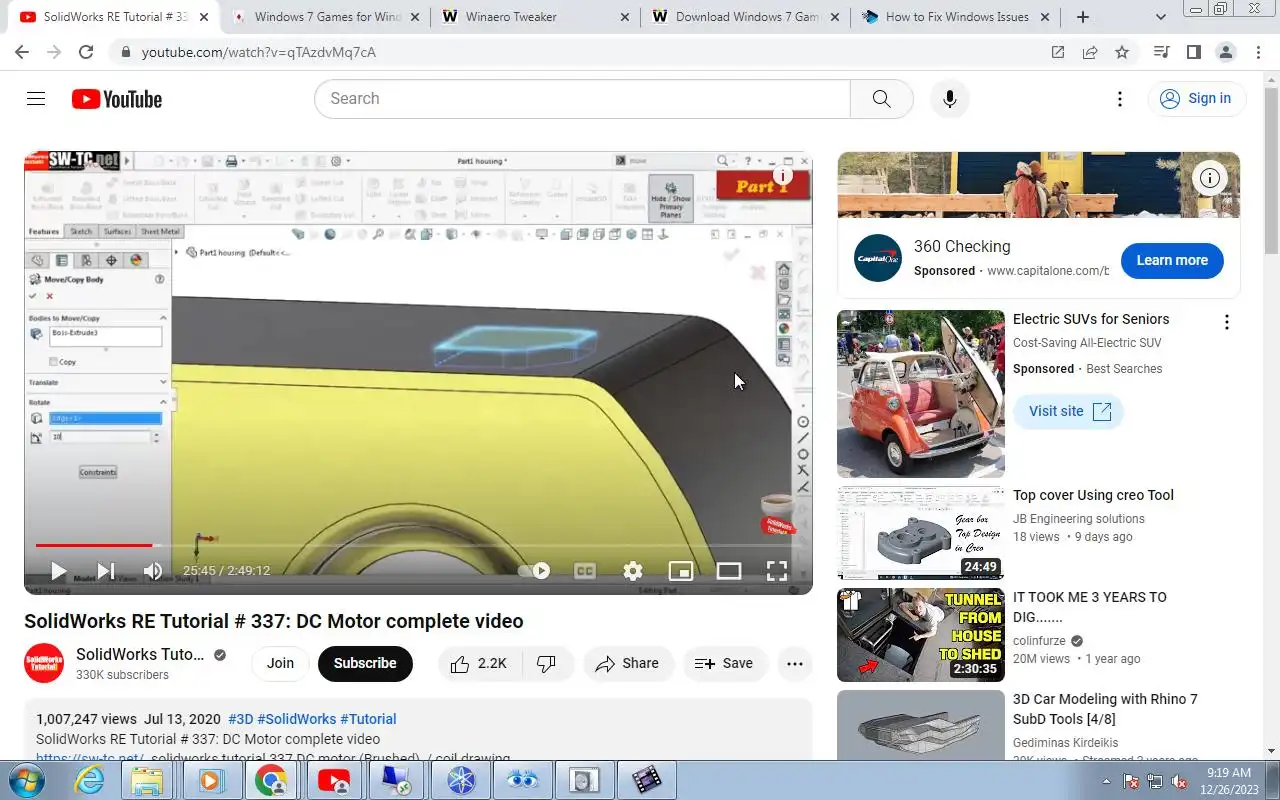
Task: Start search with the magnifier button
Action: click(x=881, y=99)
